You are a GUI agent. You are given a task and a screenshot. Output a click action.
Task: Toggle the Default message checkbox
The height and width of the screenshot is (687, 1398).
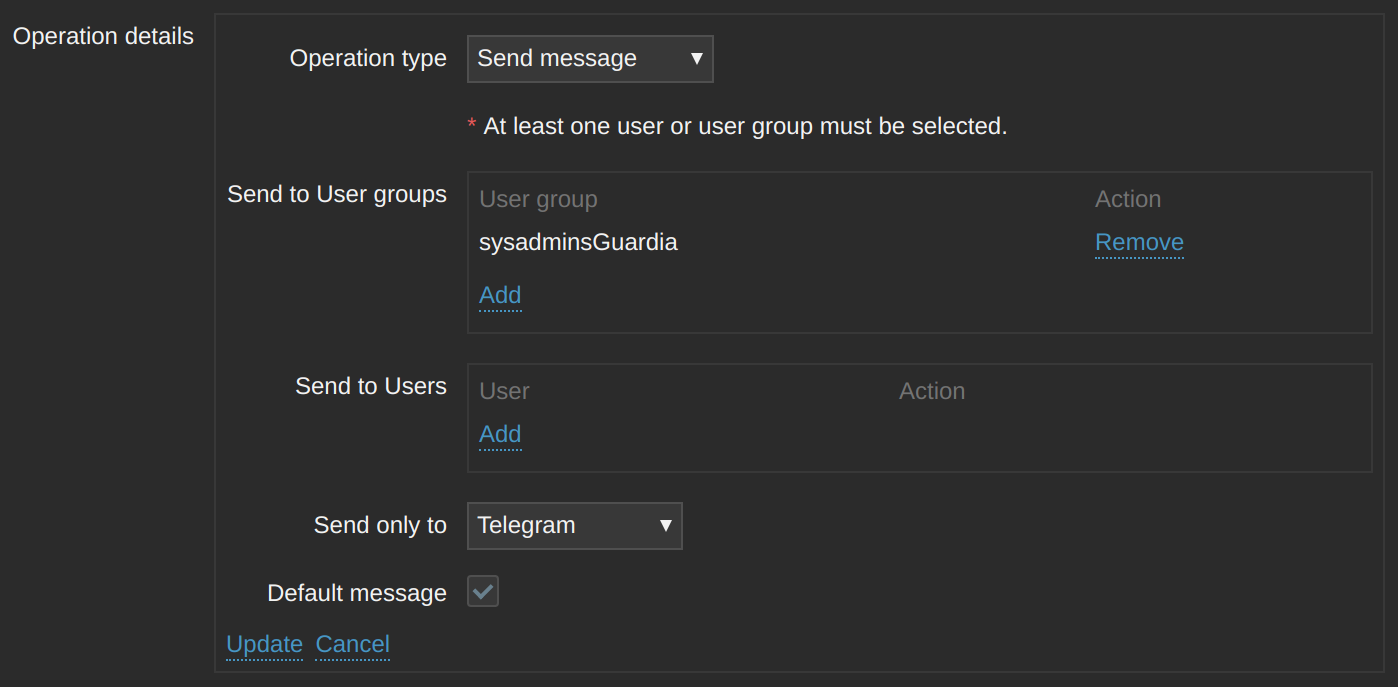point(483,592)
